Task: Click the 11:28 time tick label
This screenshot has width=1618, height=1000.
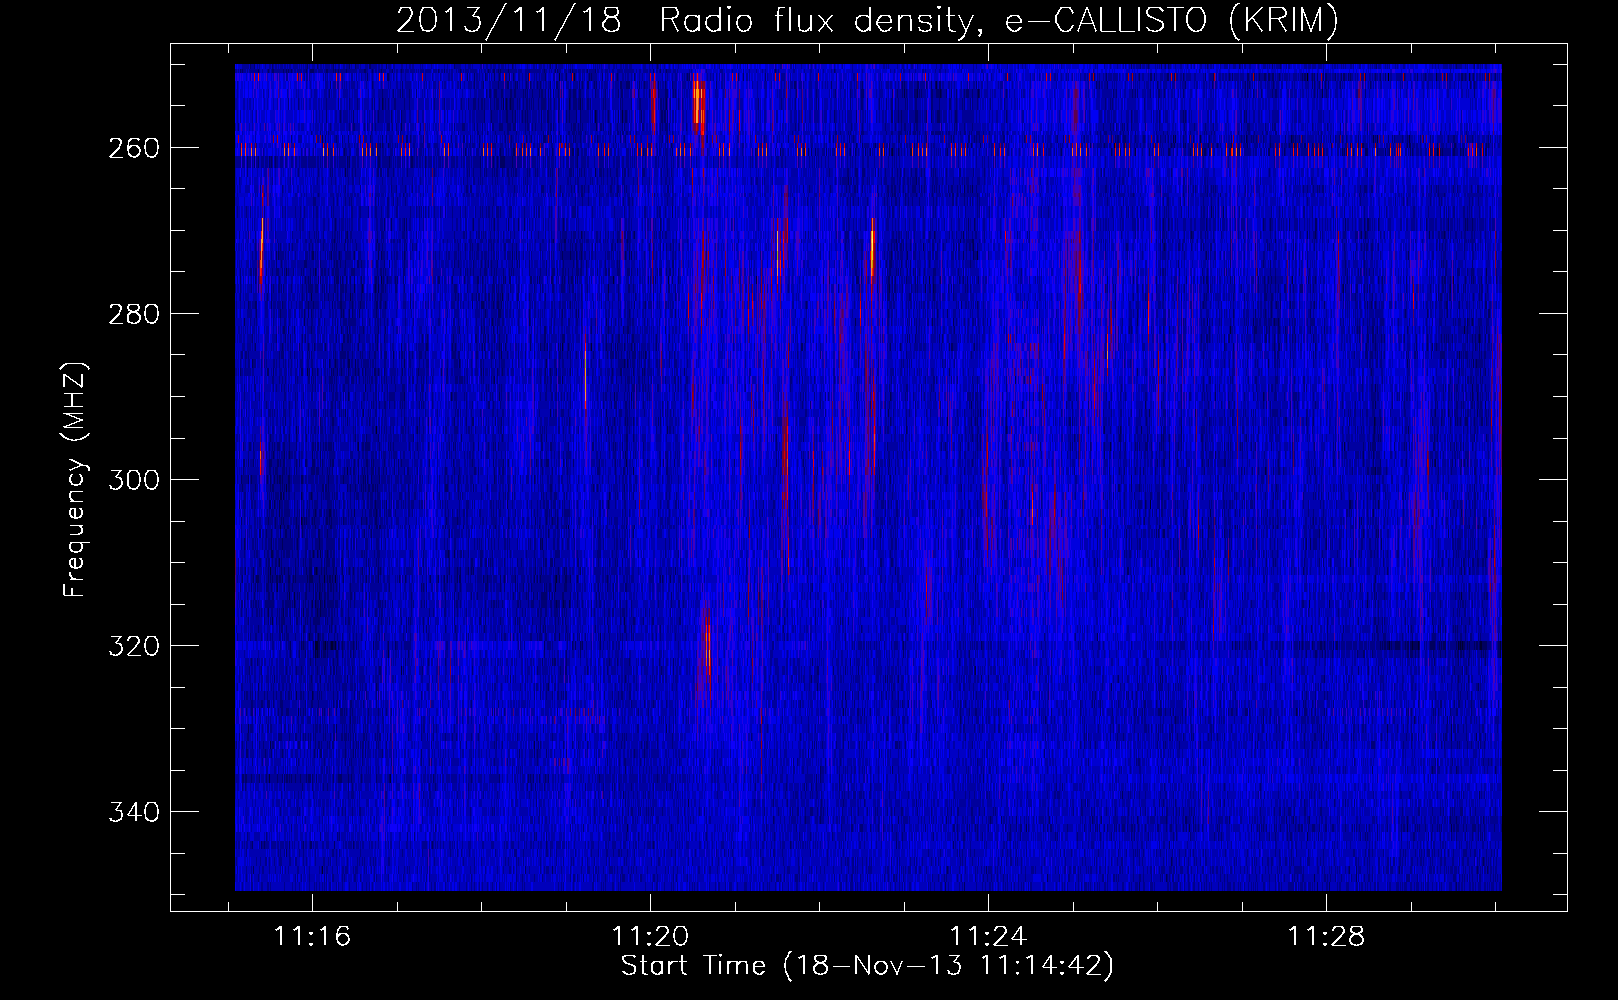Action: 1326,937
